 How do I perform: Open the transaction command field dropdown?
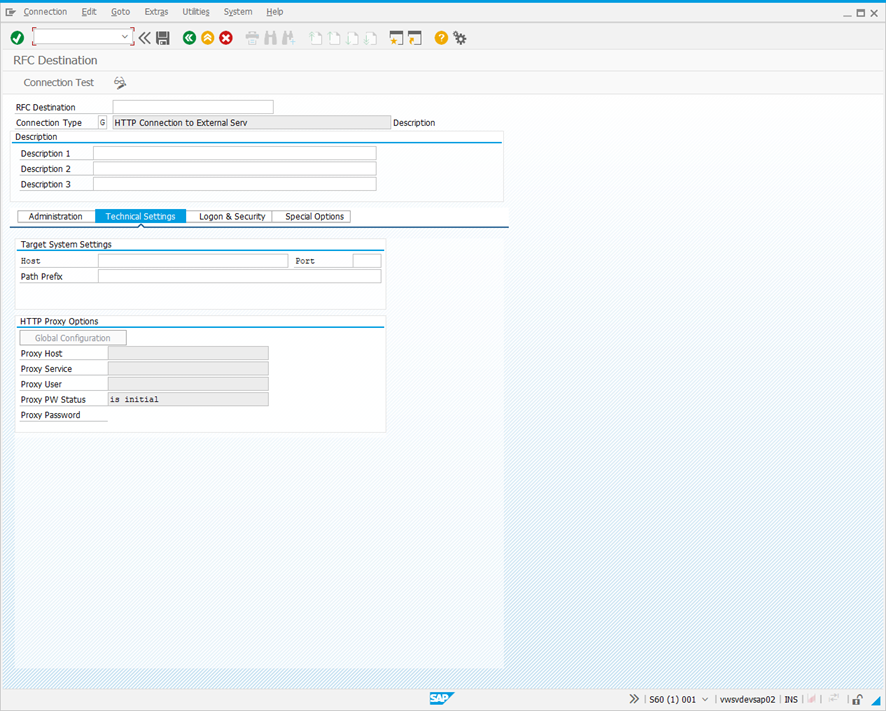(x=125, y=37)
